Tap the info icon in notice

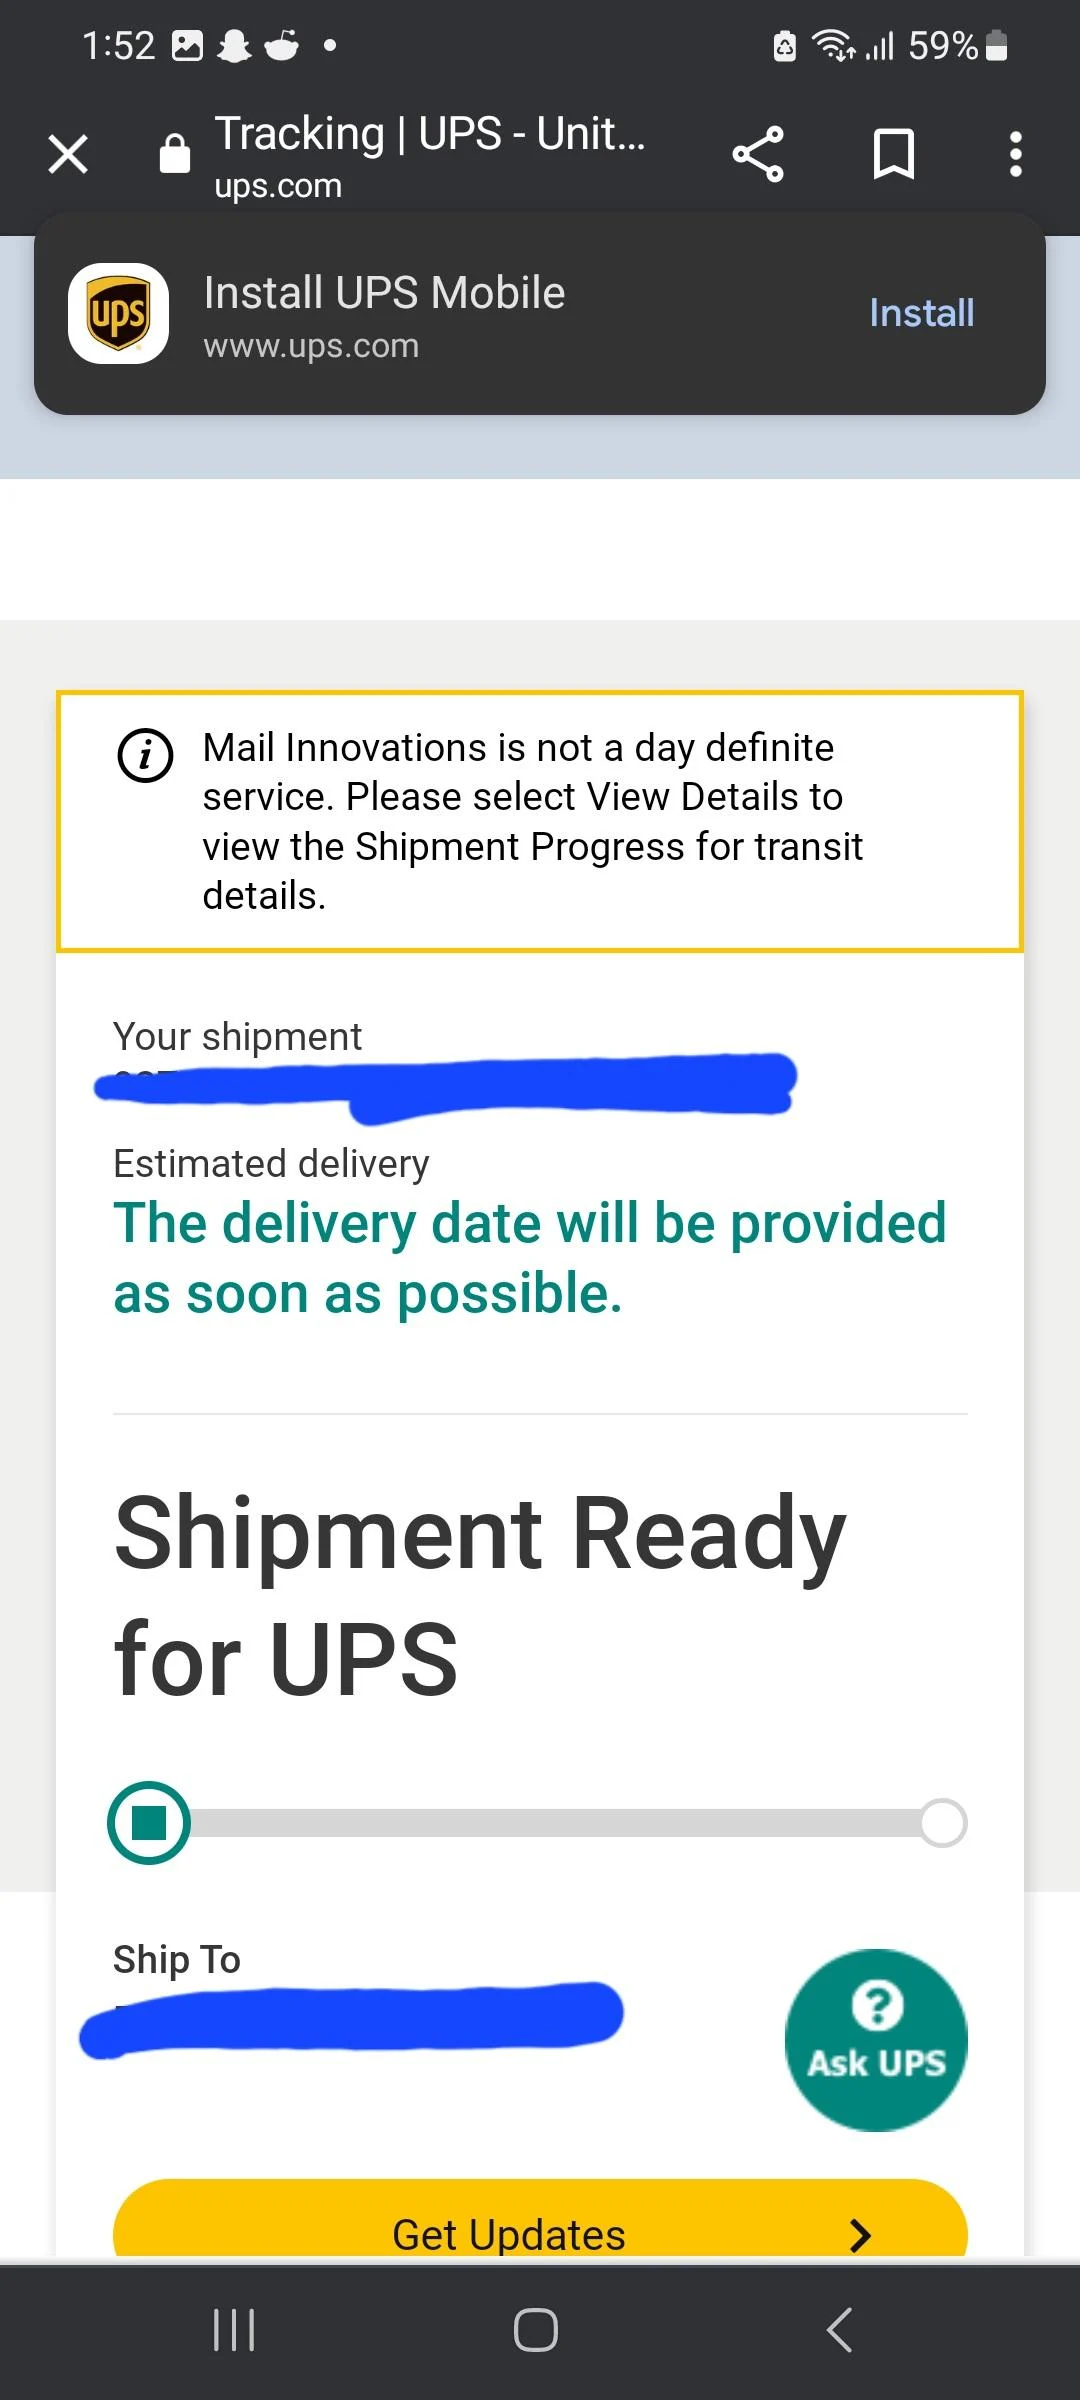point(146,754)
